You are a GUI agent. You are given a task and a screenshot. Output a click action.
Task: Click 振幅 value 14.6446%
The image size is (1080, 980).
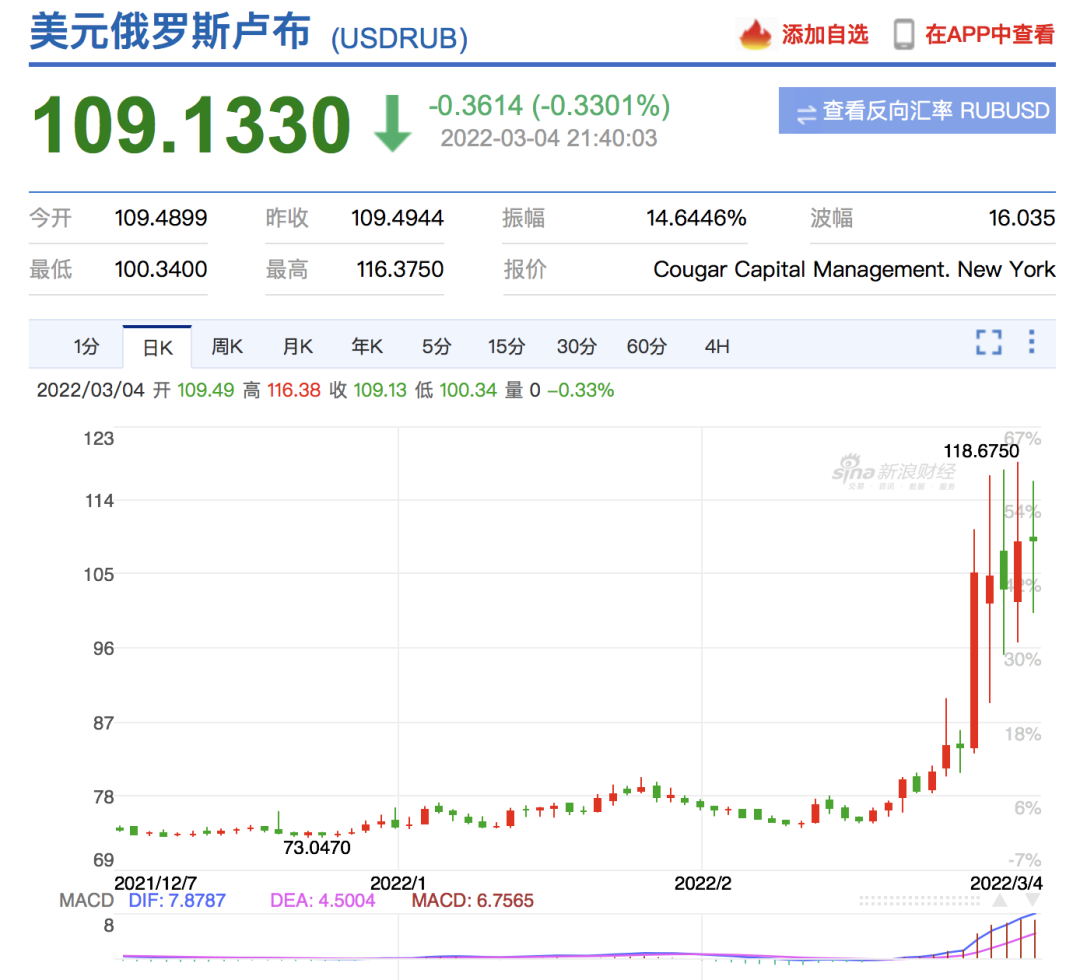[x=696, y=218]
